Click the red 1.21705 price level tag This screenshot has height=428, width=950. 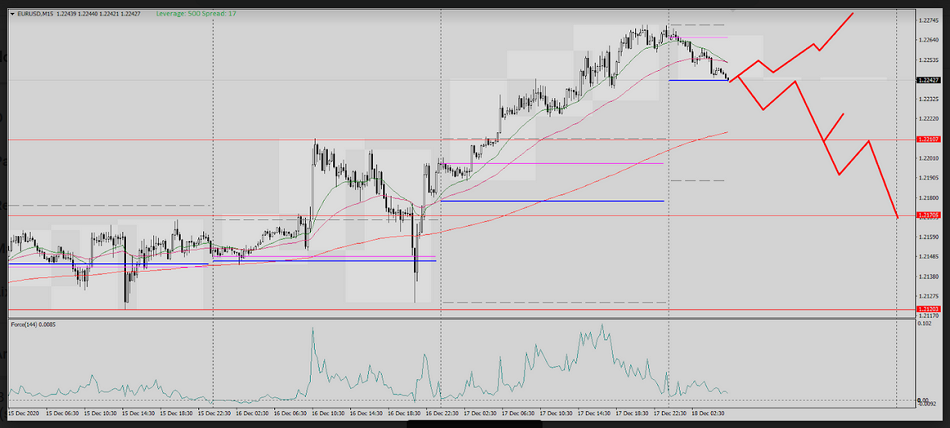coord(929,215)
